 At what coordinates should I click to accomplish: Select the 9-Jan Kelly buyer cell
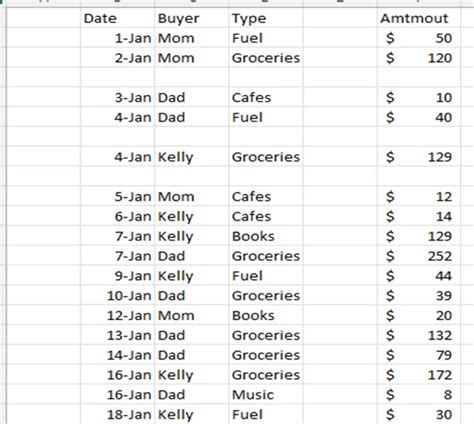click(x=192, y=276)
